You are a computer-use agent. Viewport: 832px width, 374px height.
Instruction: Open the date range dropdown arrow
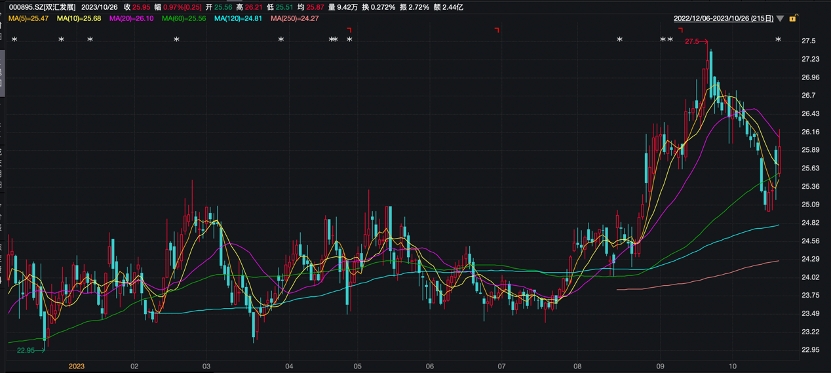coord(779,19)
